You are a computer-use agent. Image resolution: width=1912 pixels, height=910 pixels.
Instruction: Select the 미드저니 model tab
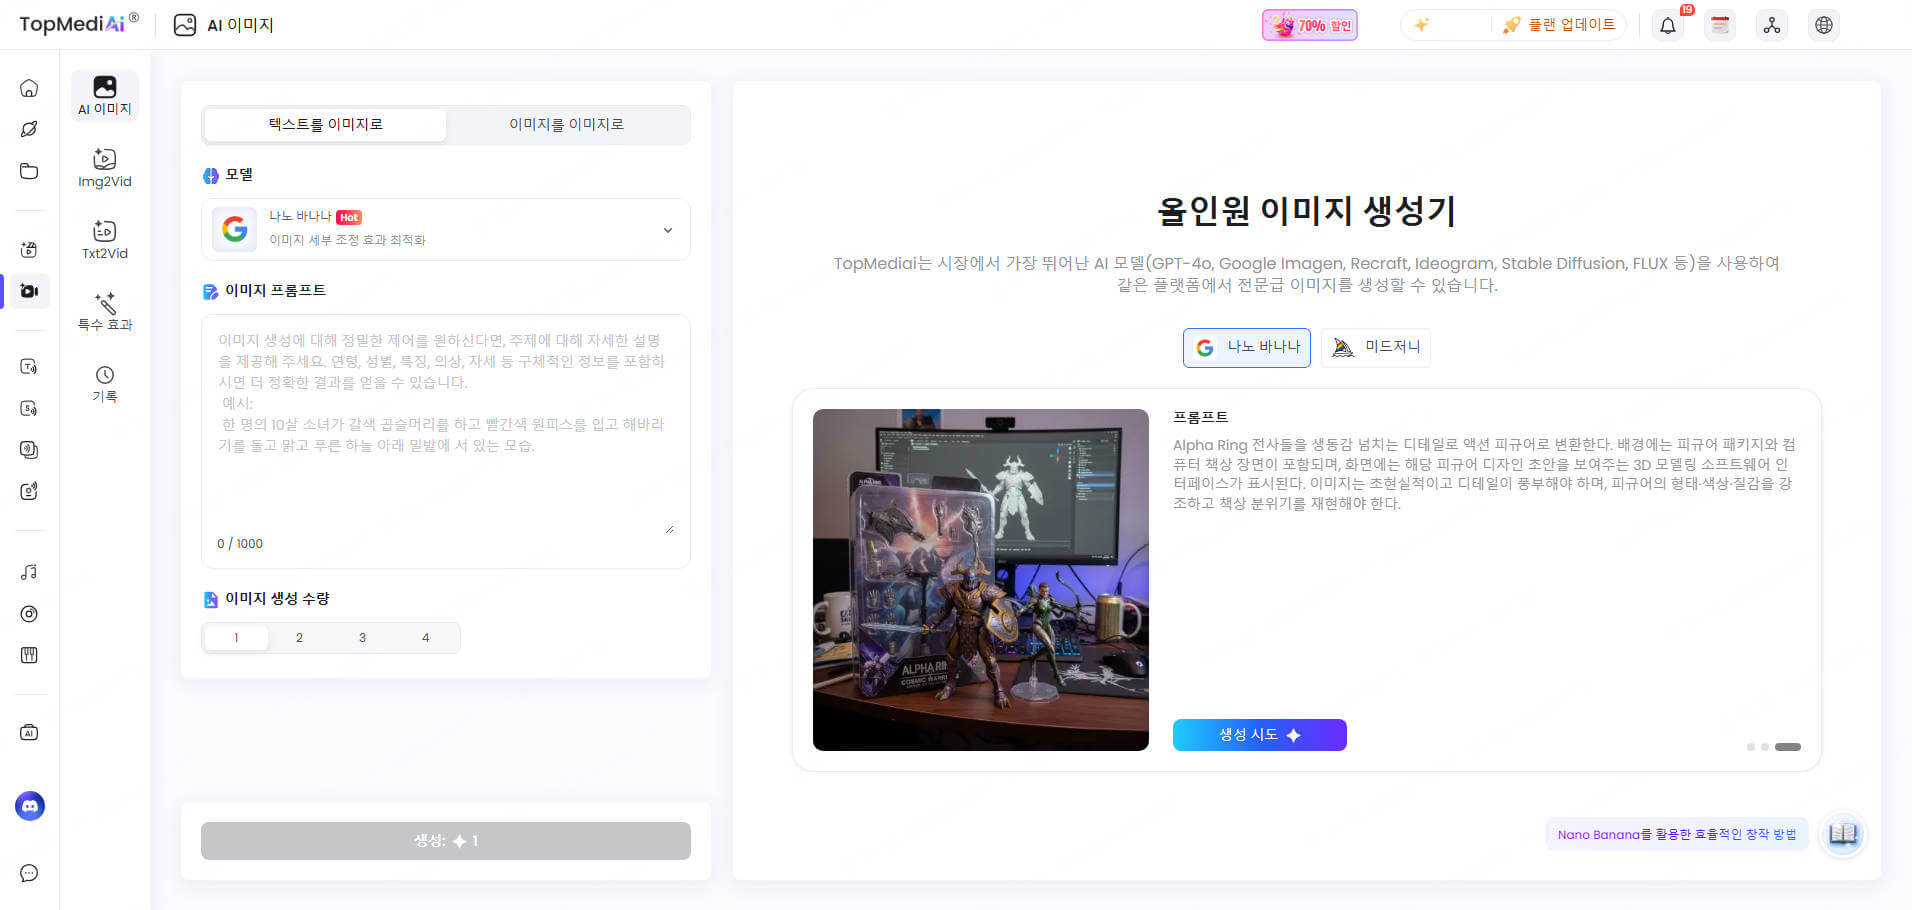point(1375,347)
